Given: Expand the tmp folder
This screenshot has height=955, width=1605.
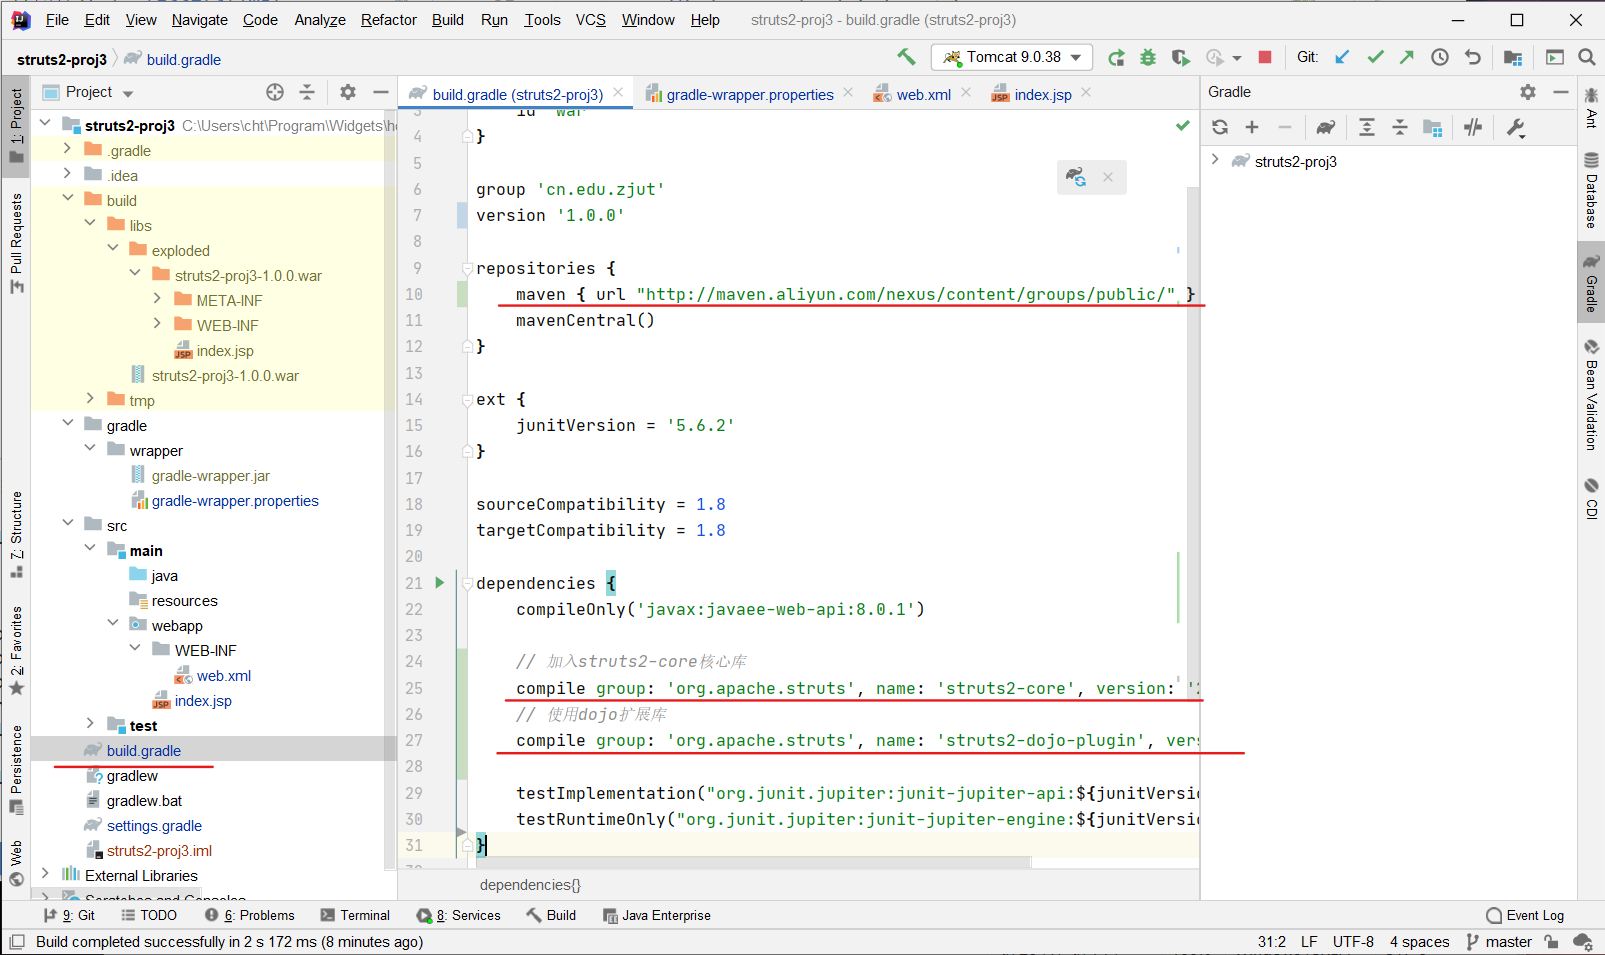Looking at the screenshot, I should coord(90,399).
